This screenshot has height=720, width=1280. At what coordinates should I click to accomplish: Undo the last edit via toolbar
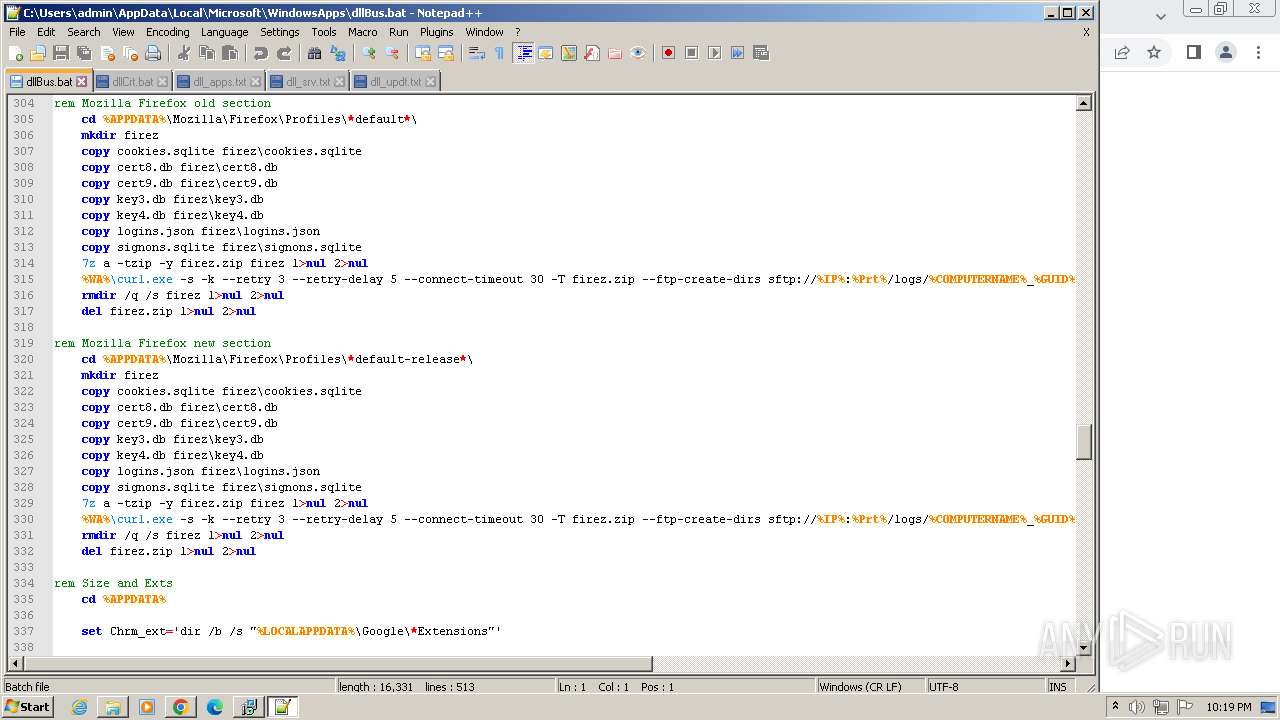click(261, 53)
